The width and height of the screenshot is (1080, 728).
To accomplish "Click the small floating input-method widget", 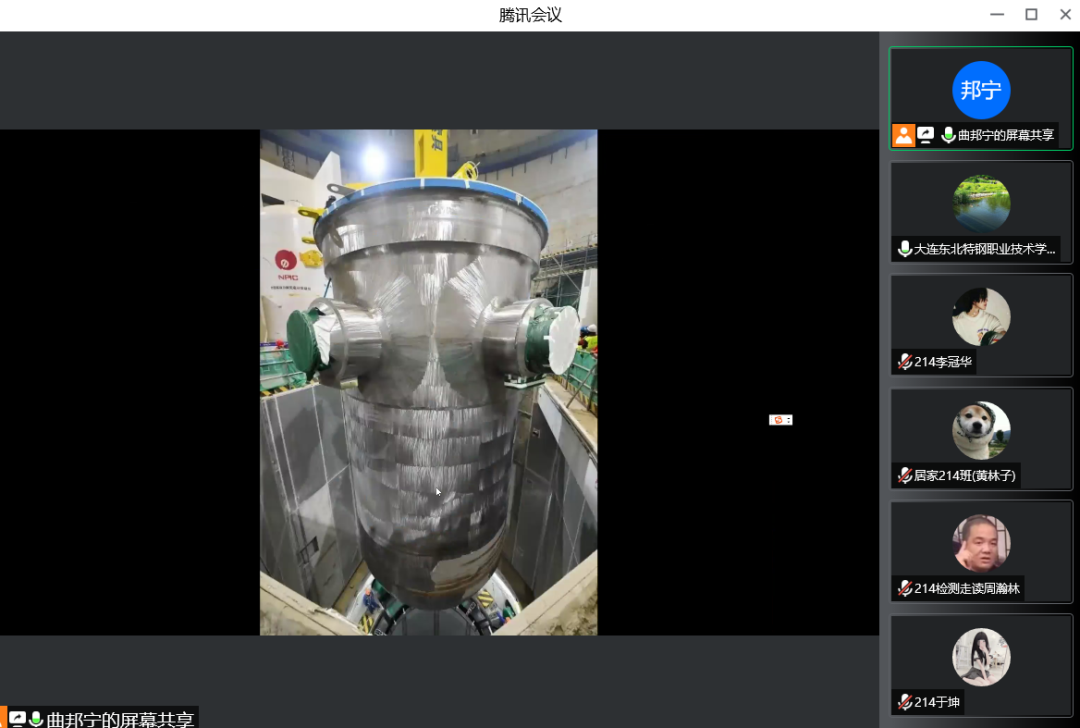I will click(780, 420).
